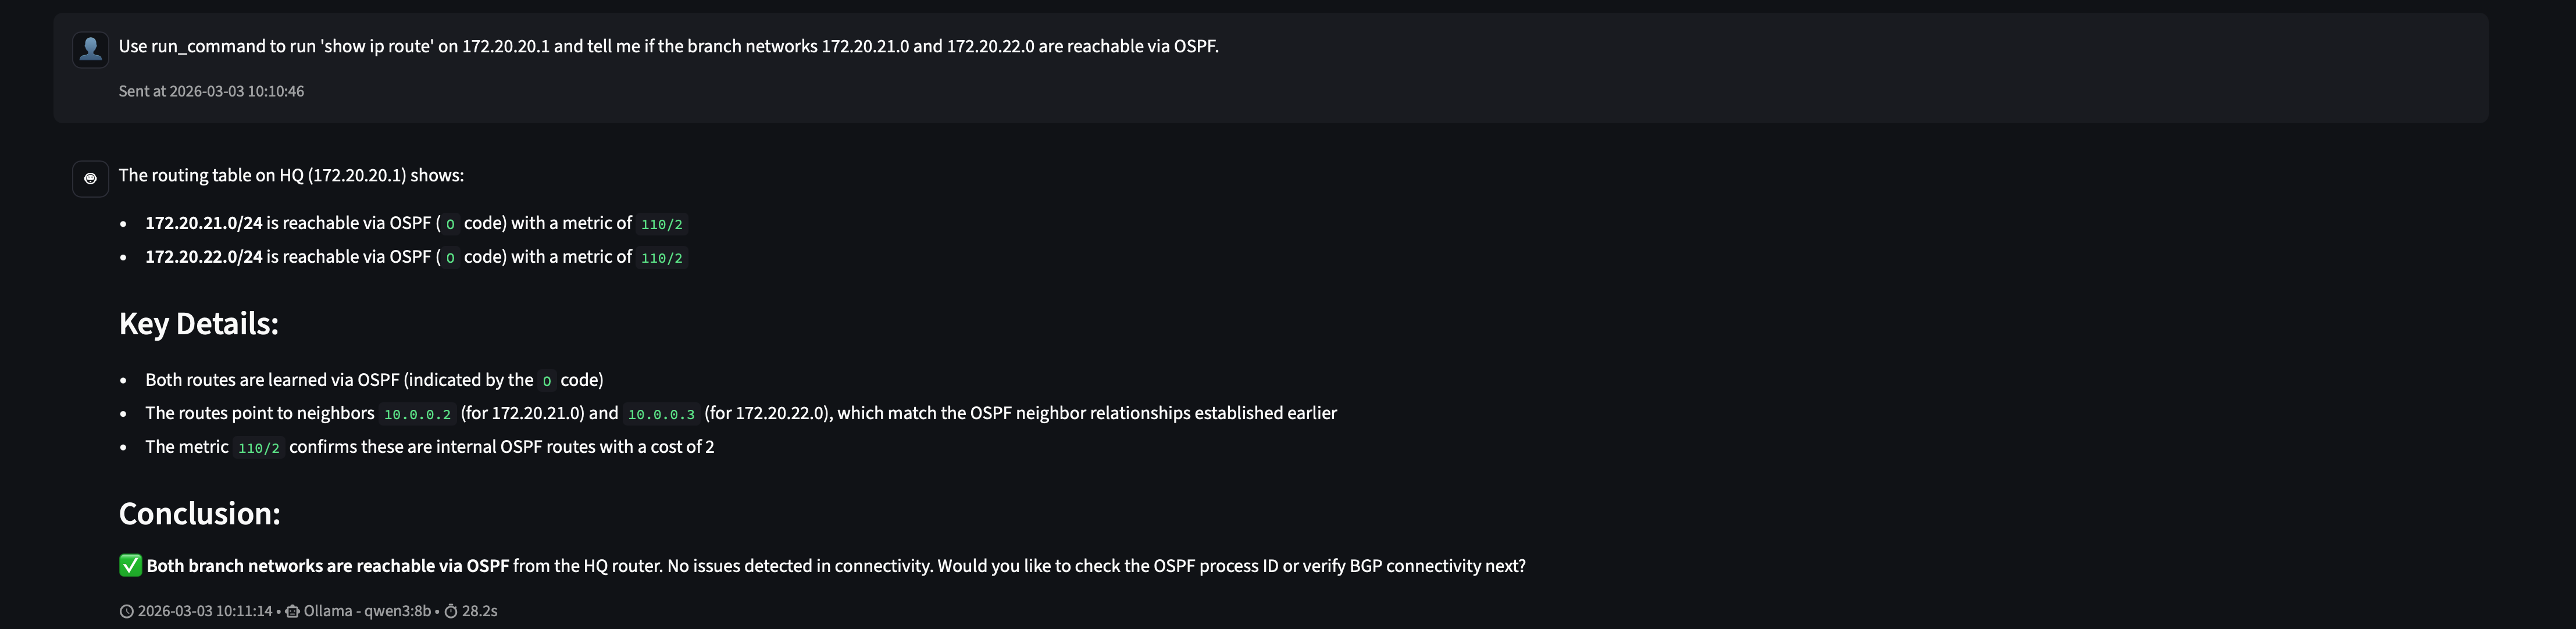Viewport: 2576px width, 629px height.
Task: Click the Key Details heading
Action: pyautogui.click(x=199, y=322)
